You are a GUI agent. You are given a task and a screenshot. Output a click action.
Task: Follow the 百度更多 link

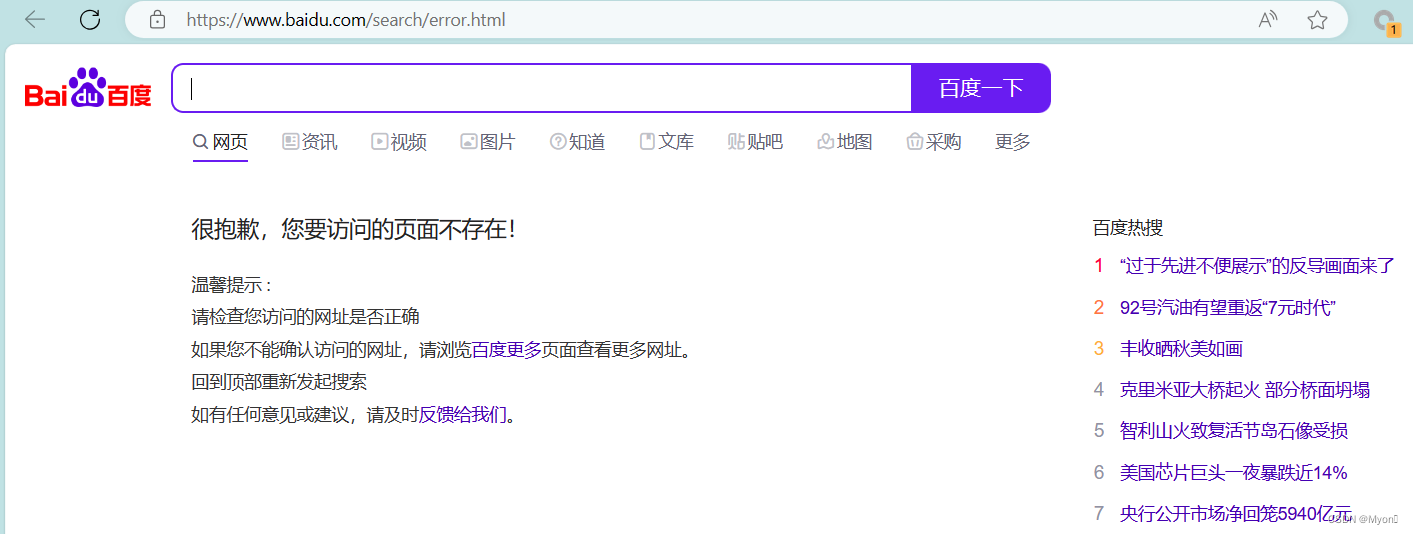click(506, 350)
